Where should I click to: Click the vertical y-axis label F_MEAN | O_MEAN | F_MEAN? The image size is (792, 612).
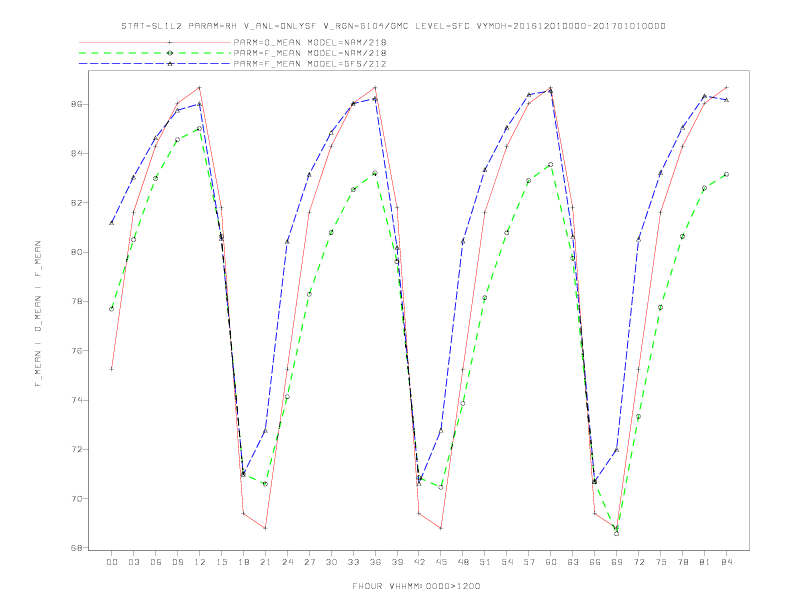pos(38,314)
